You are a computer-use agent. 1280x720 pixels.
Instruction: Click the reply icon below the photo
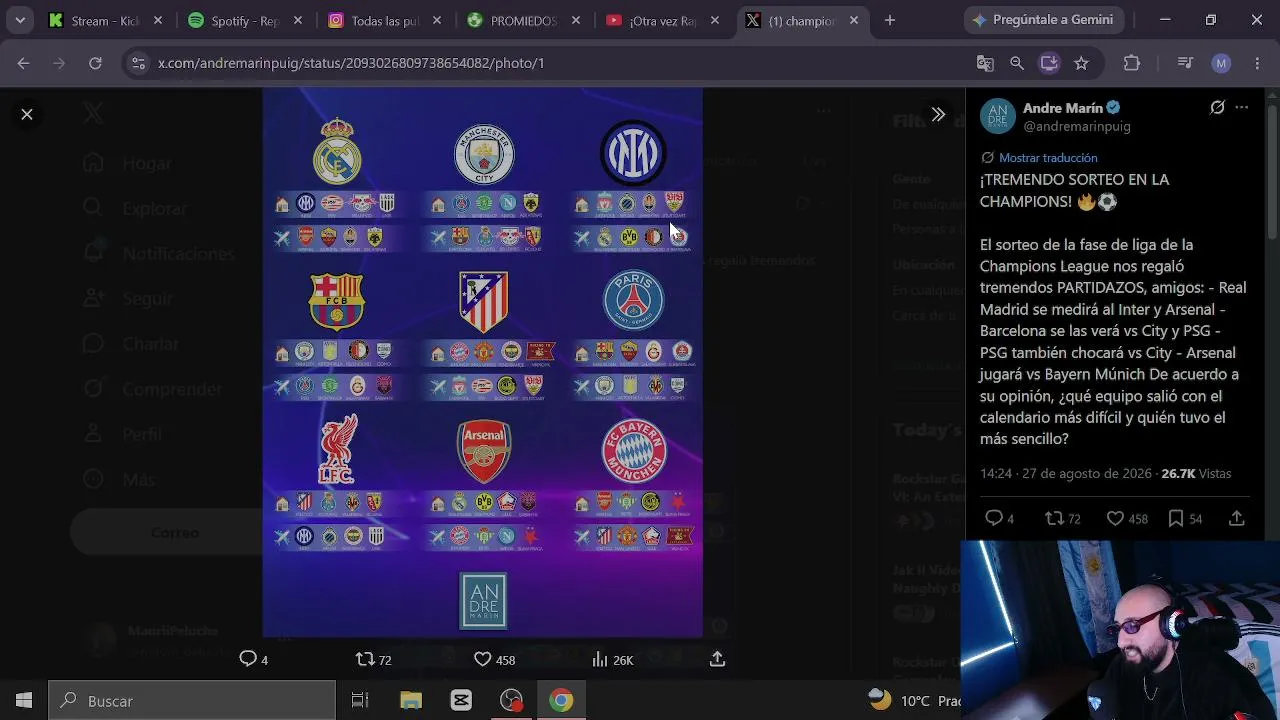pyautogui.click(x=247, y=659)
